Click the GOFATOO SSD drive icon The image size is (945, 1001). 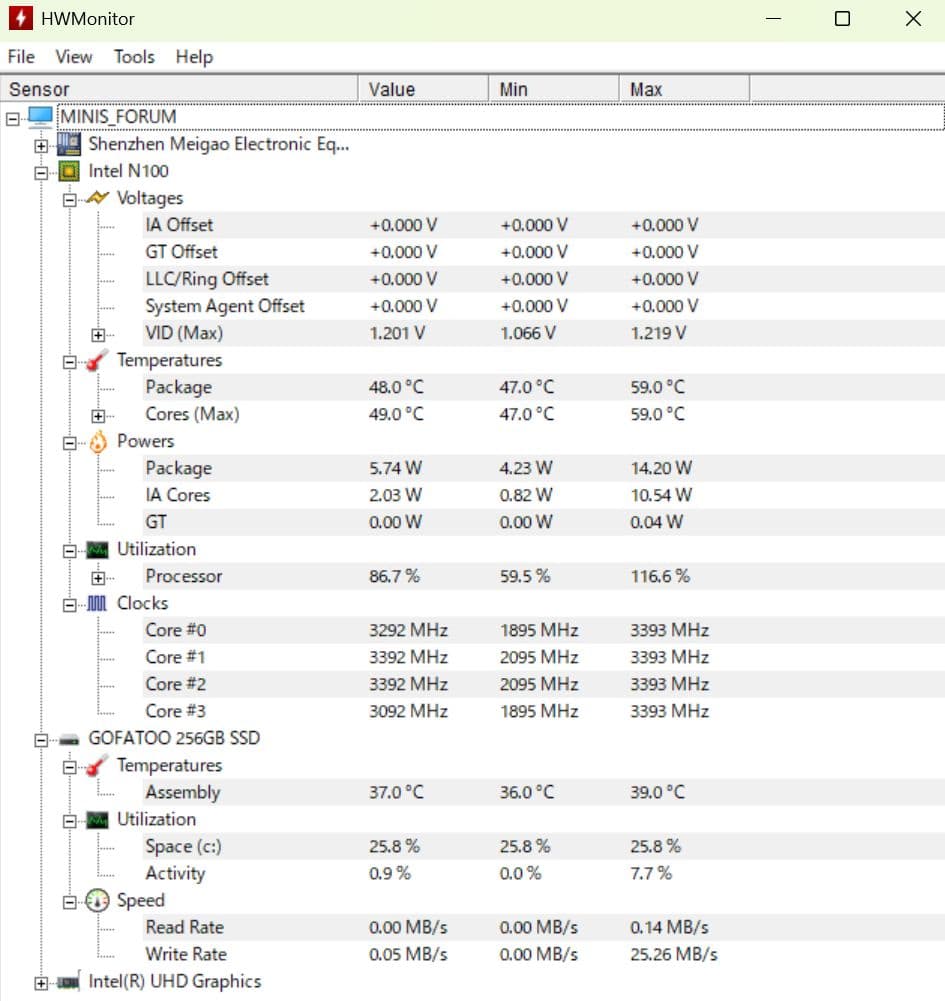tap(70, 739)
